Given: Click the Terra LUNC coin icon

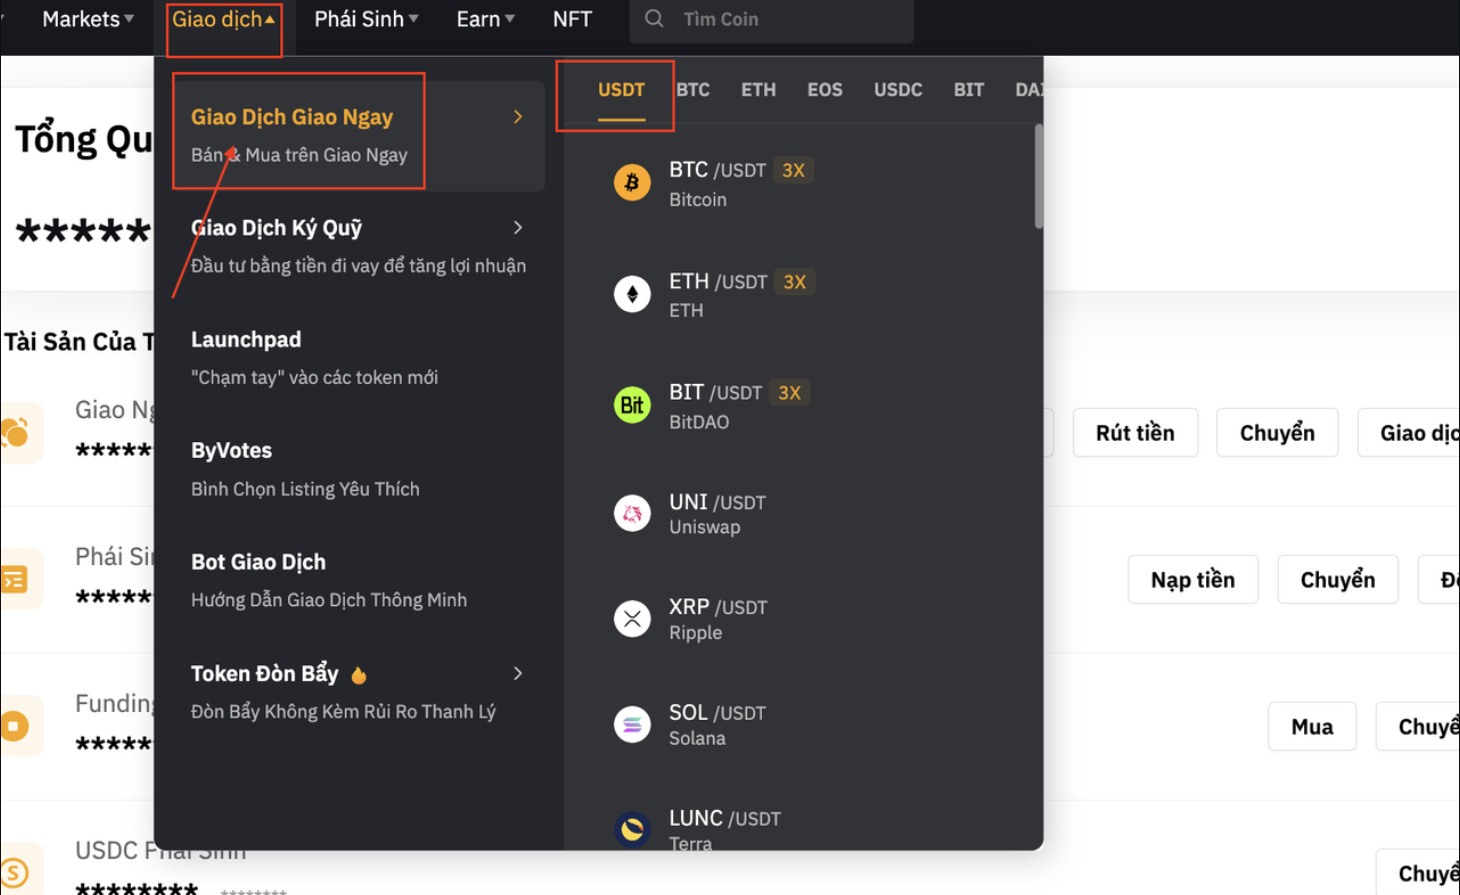Looking at the screenshot, I should (632, 829).
